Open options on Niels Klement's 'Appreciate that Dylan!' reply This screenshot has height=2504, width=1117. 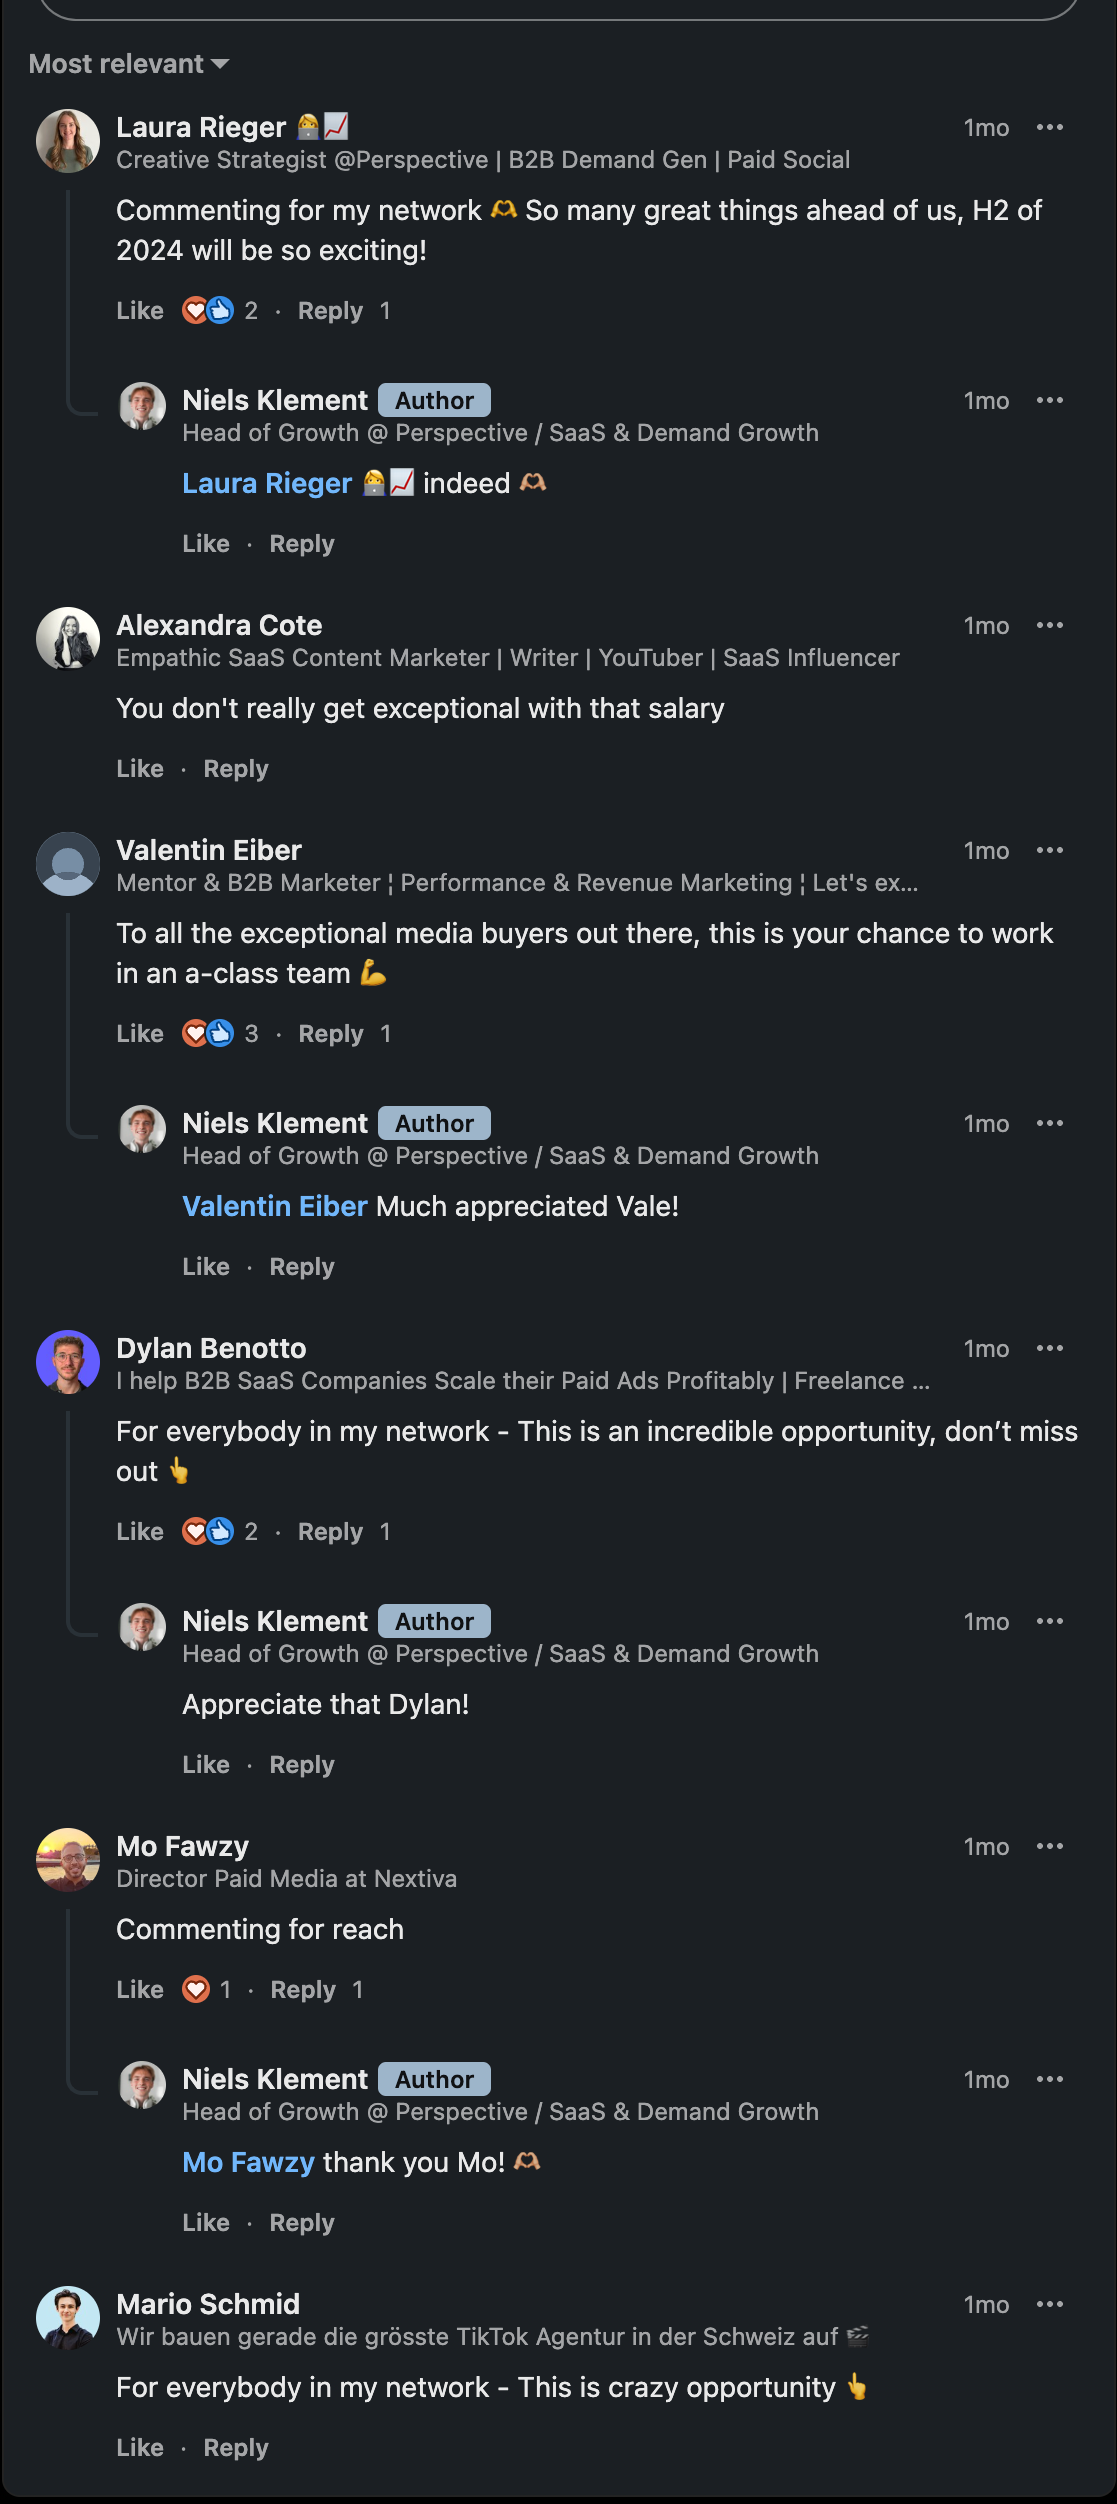click(x=1049, y=1622)
